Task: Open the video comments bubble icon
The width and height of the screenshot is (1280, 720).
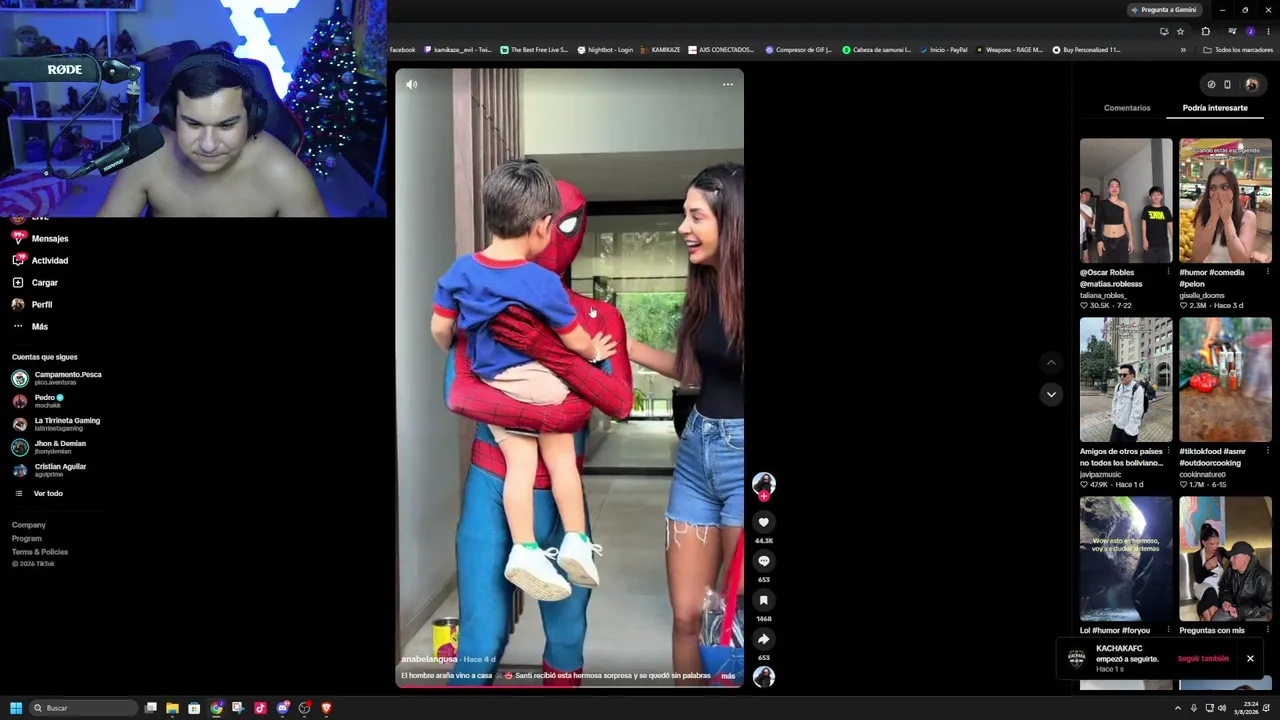Action: (x=763, y=561)
